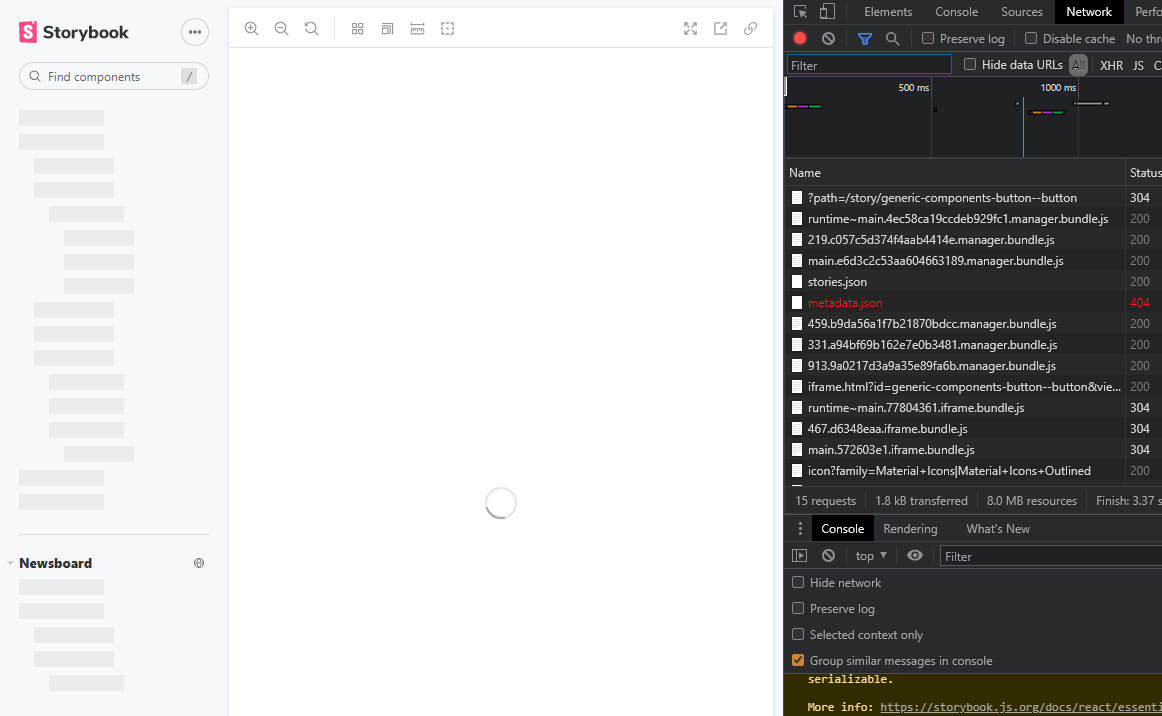This screenshot has height=716, width=1162.
Task: Toggle component outlines icon
Action: 447,29
